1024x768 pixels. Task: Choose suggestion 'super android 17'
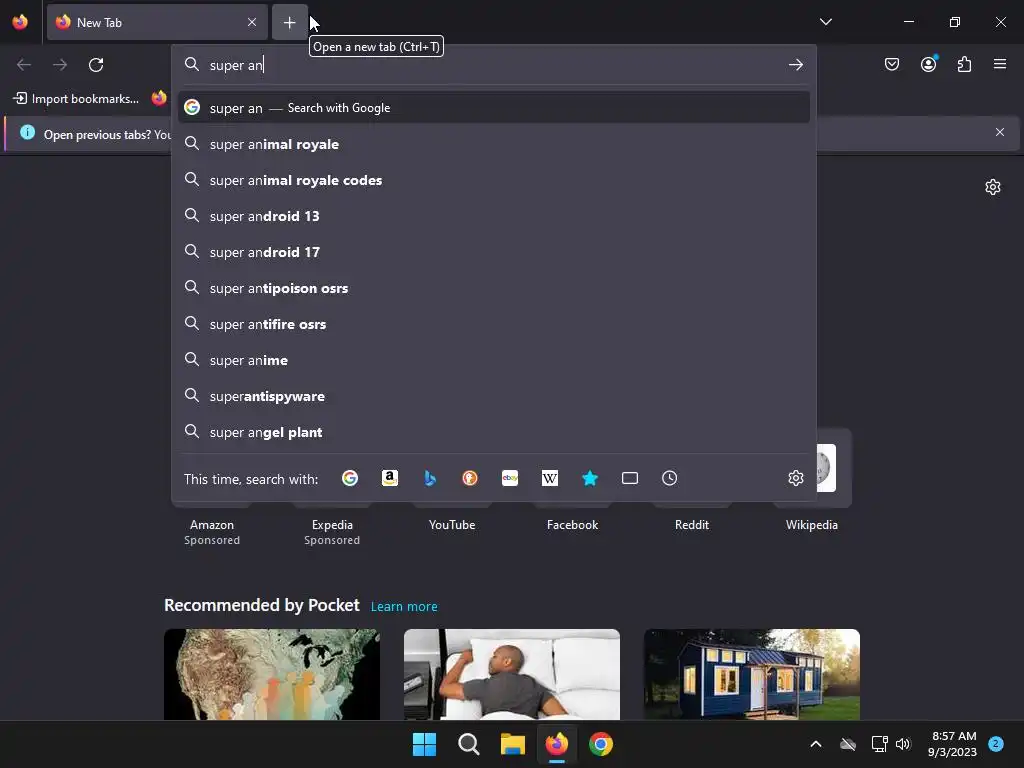click(x=494, y=251)
